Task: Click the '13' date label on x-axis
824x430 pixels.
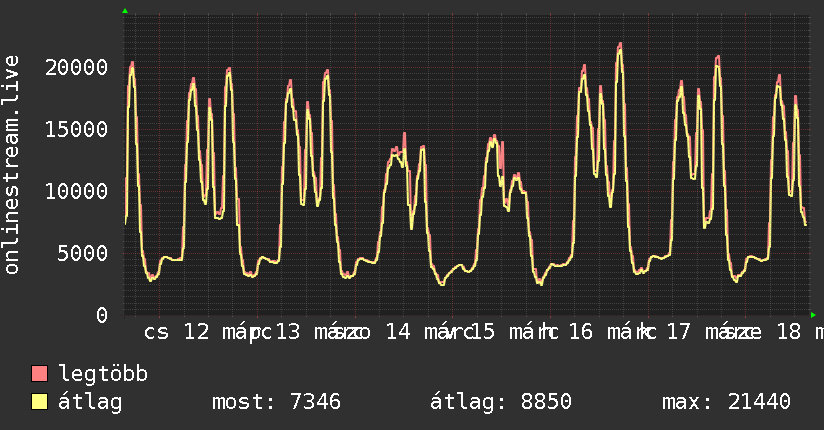Action: [x=287, y=332]
